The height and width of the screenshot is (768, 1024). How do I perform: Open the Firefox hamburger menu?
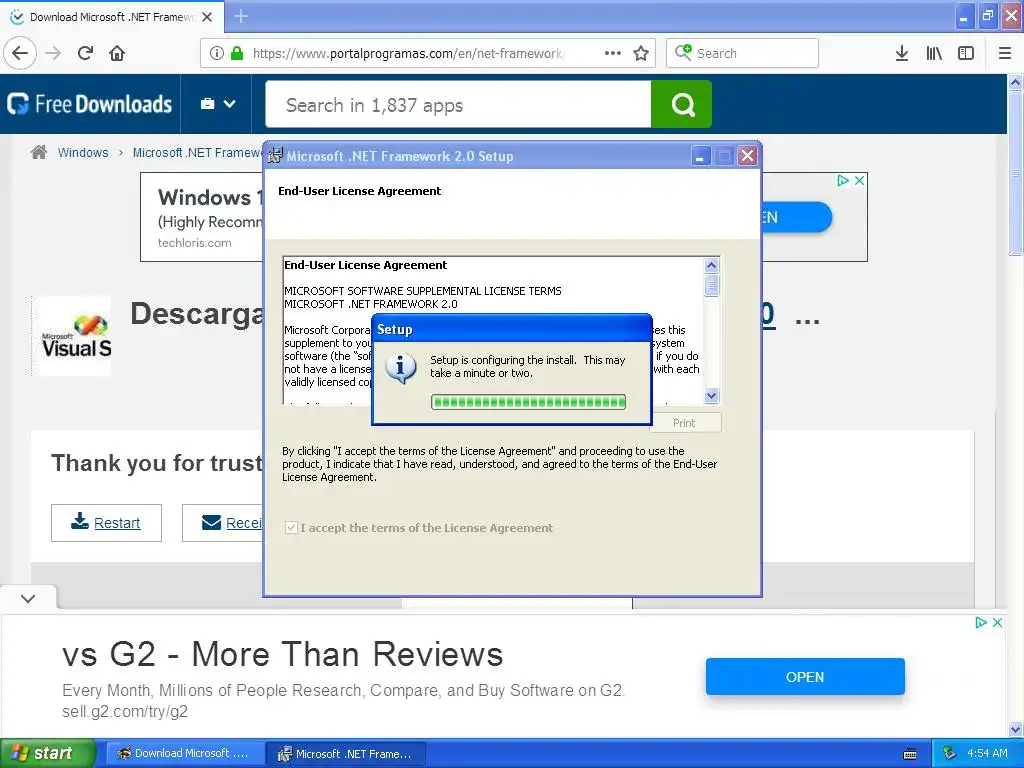(x=1005, y=53)
